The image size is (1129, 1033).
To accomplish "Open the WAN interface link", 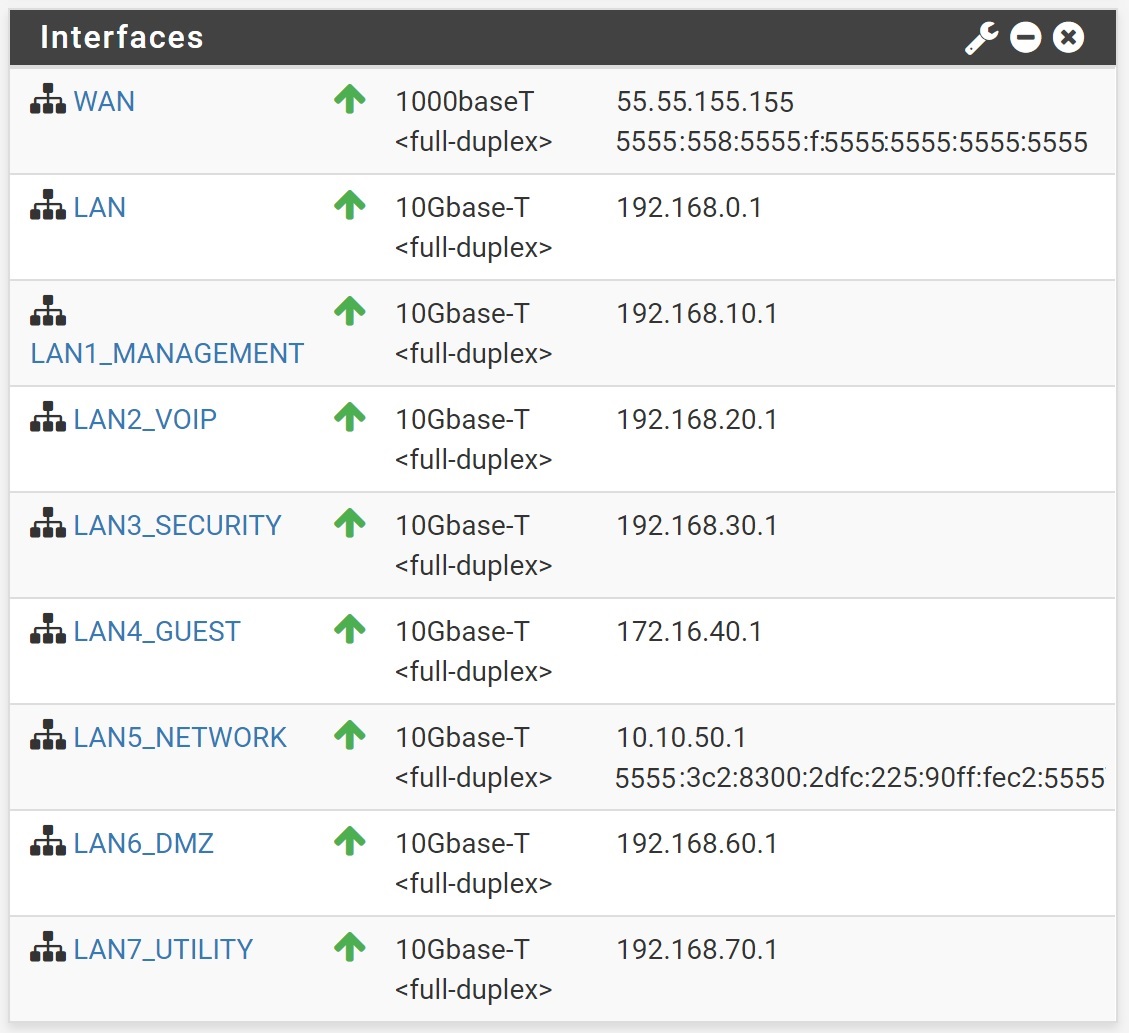I will click(104, 102).
